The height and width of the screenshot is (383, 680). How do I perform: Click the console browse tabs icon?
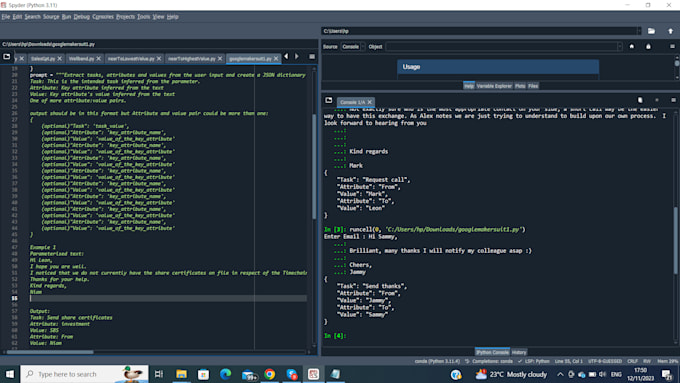329,101
